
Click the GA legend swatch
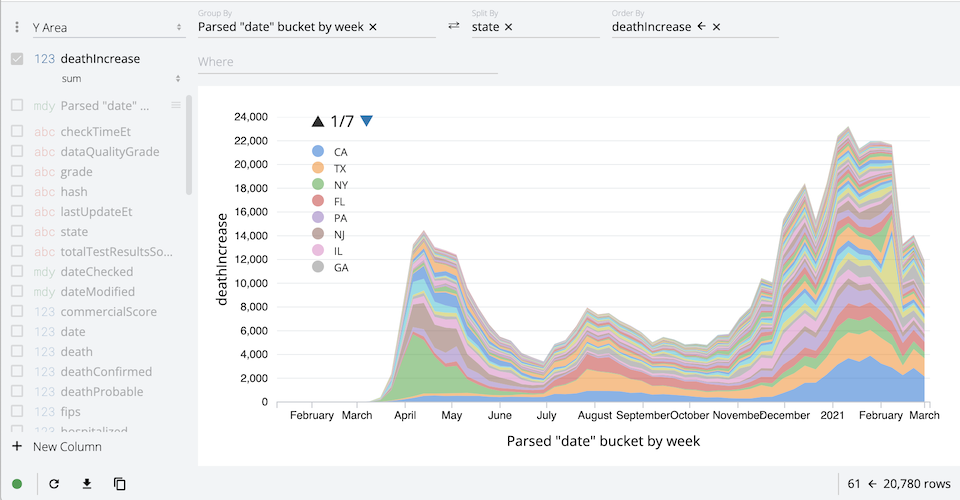318,267
